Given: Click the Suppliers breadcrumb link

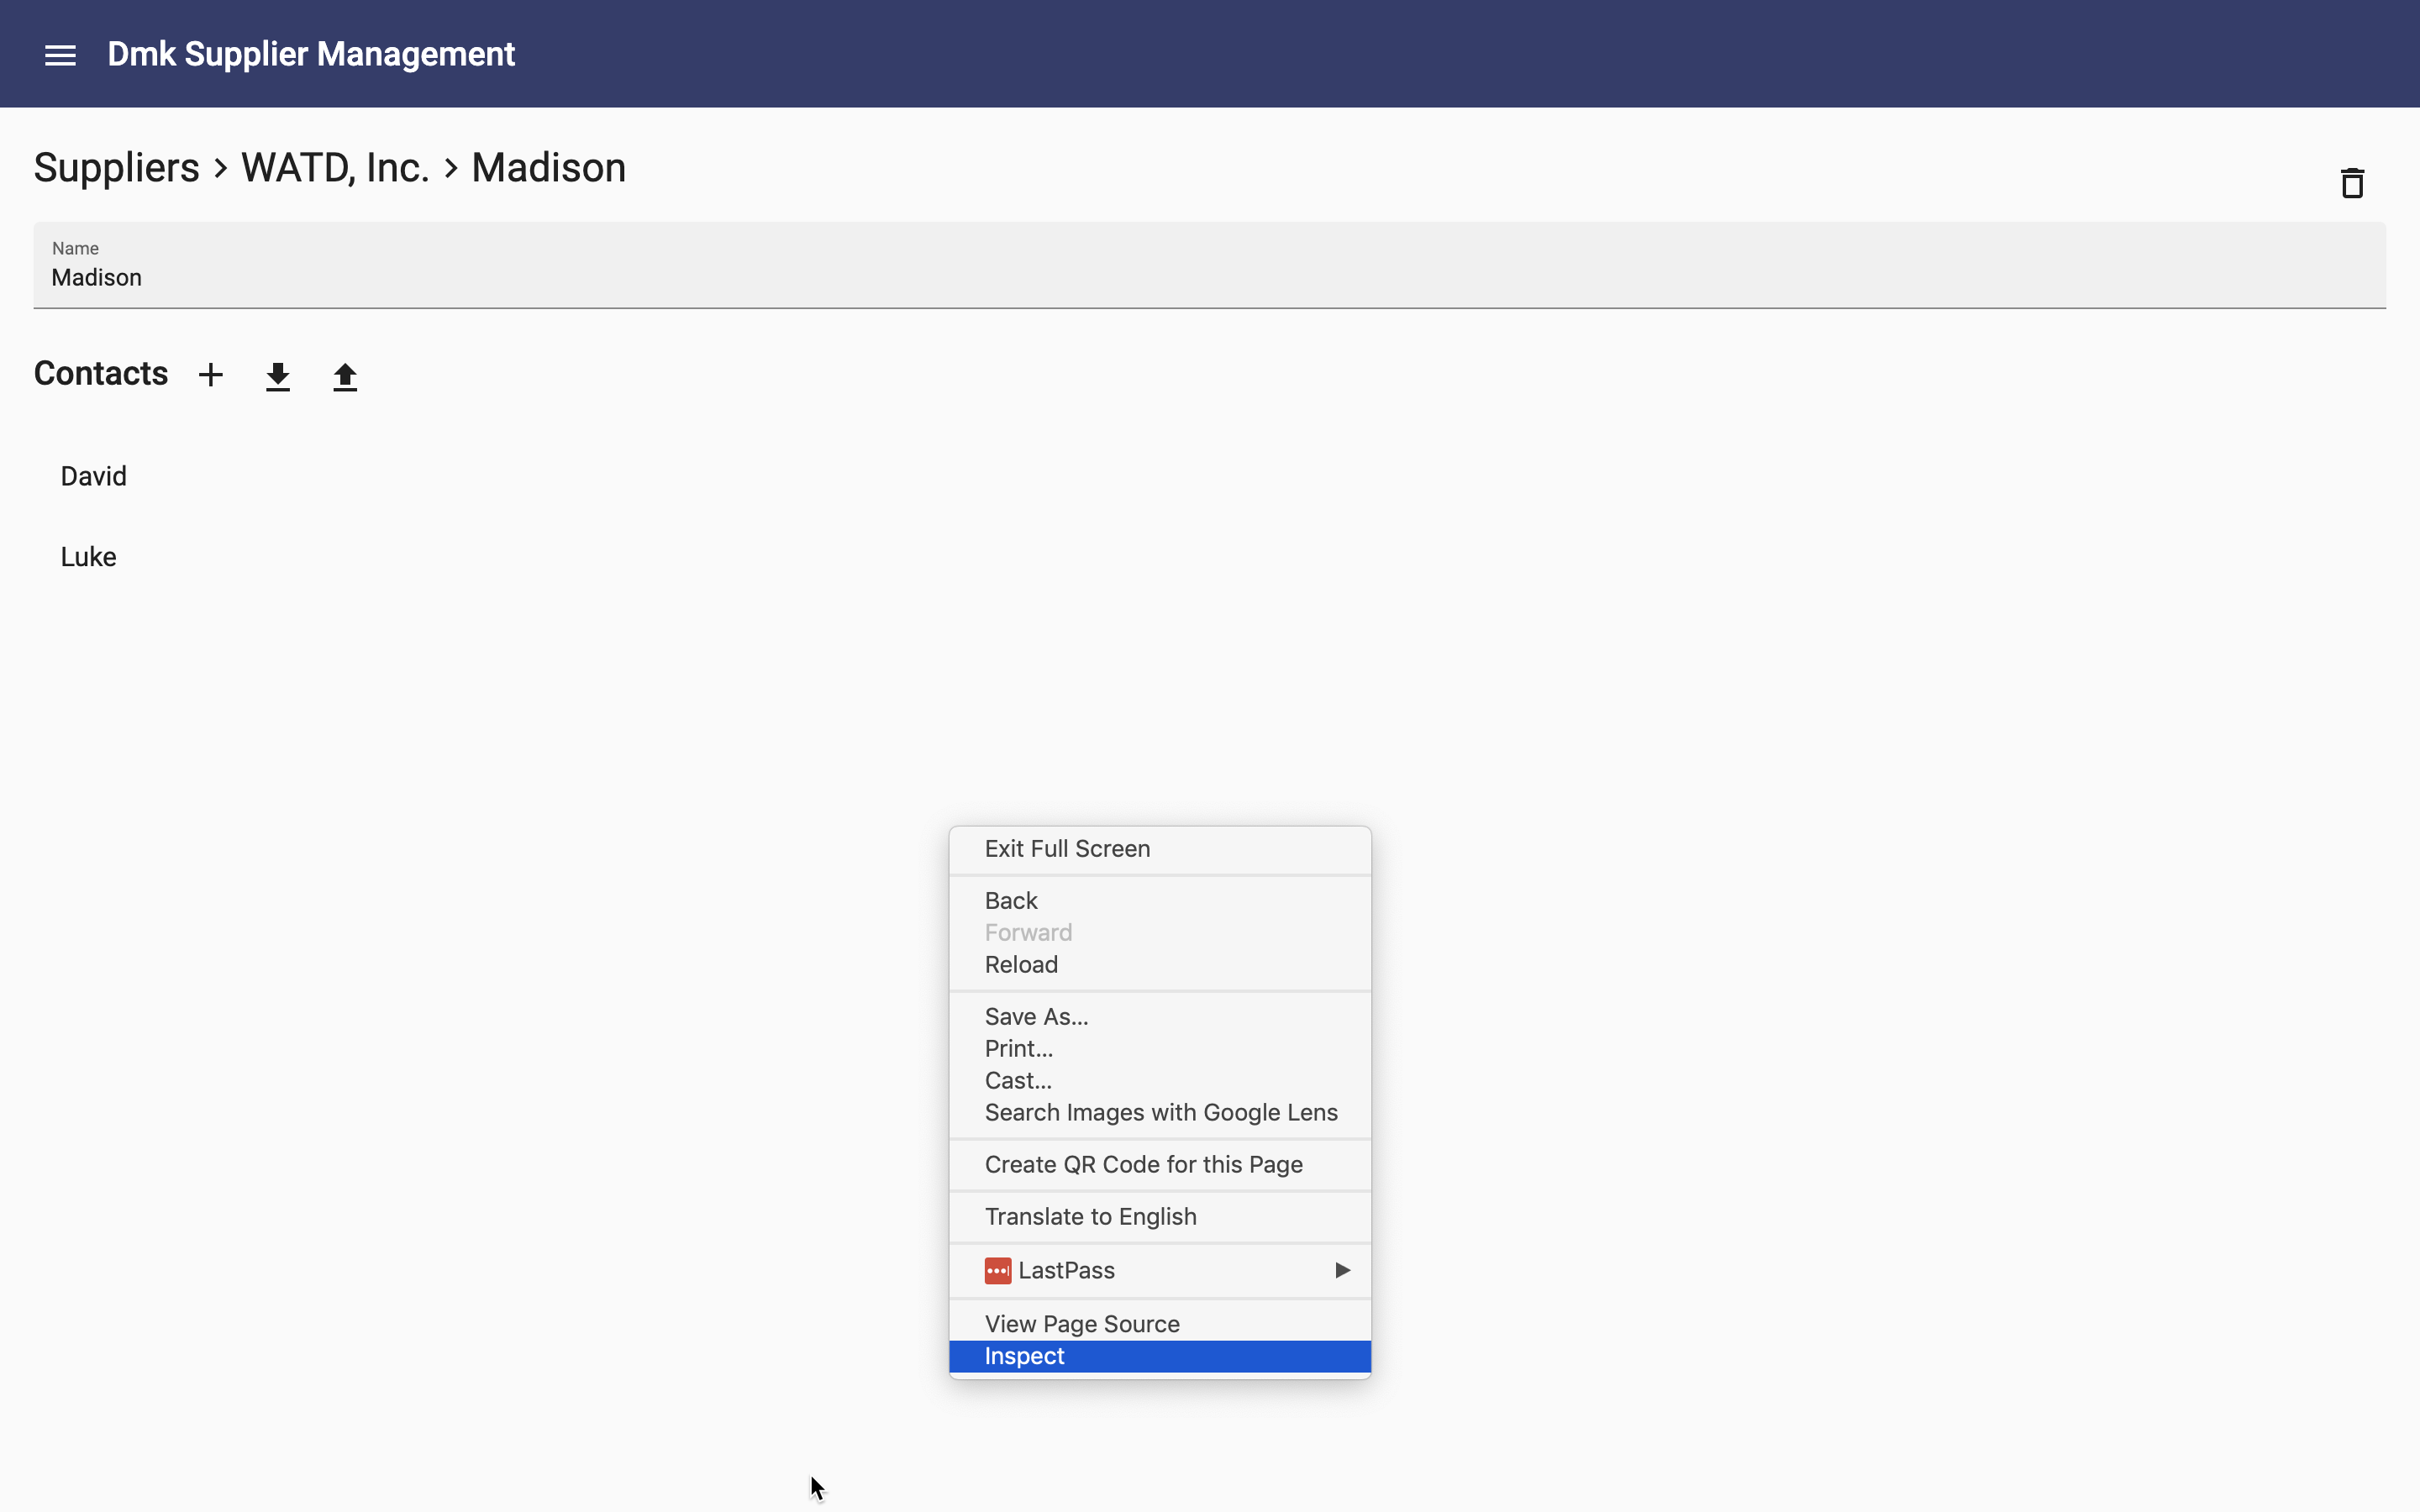Looking at the screenshot, I should (115, 165).
